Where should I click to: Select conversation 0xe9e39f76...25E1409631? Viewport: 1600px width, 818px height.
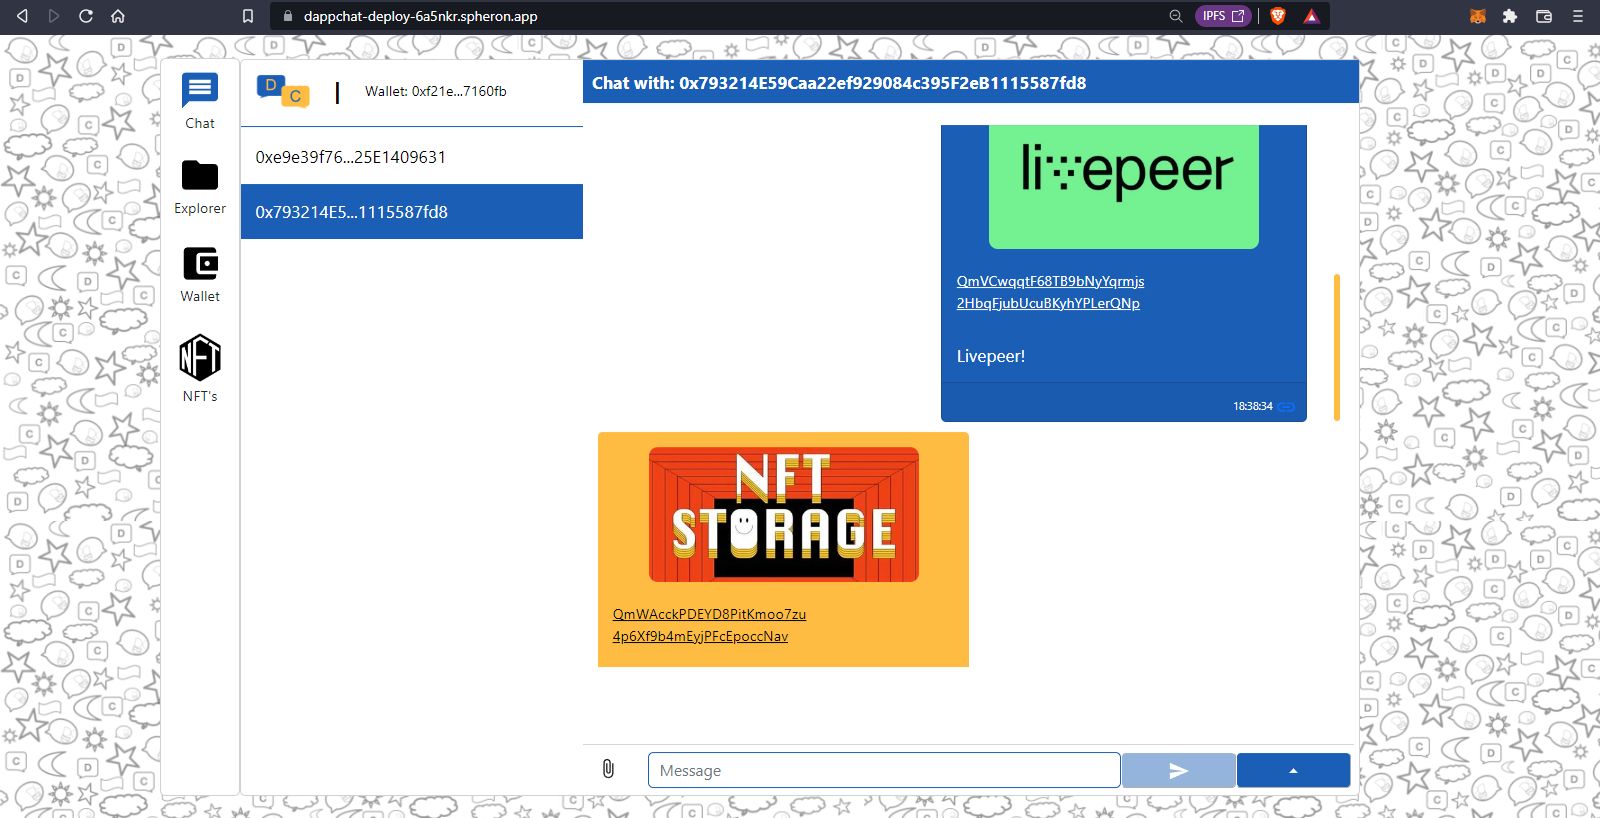(412, 157)
